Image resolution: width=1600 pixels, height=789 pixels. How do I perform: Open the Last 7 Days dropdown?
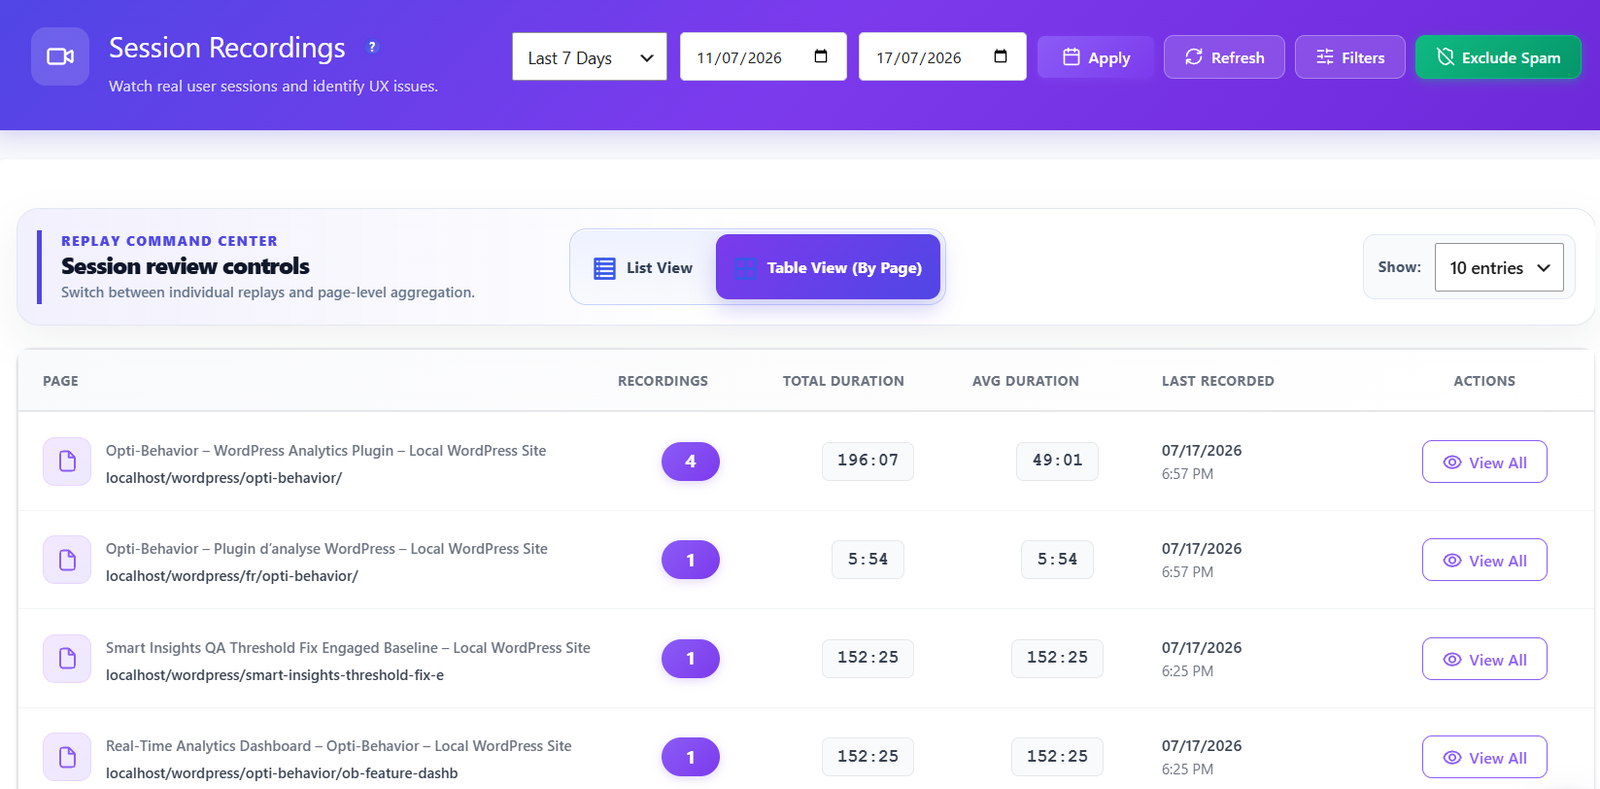(x=590, y=57)
